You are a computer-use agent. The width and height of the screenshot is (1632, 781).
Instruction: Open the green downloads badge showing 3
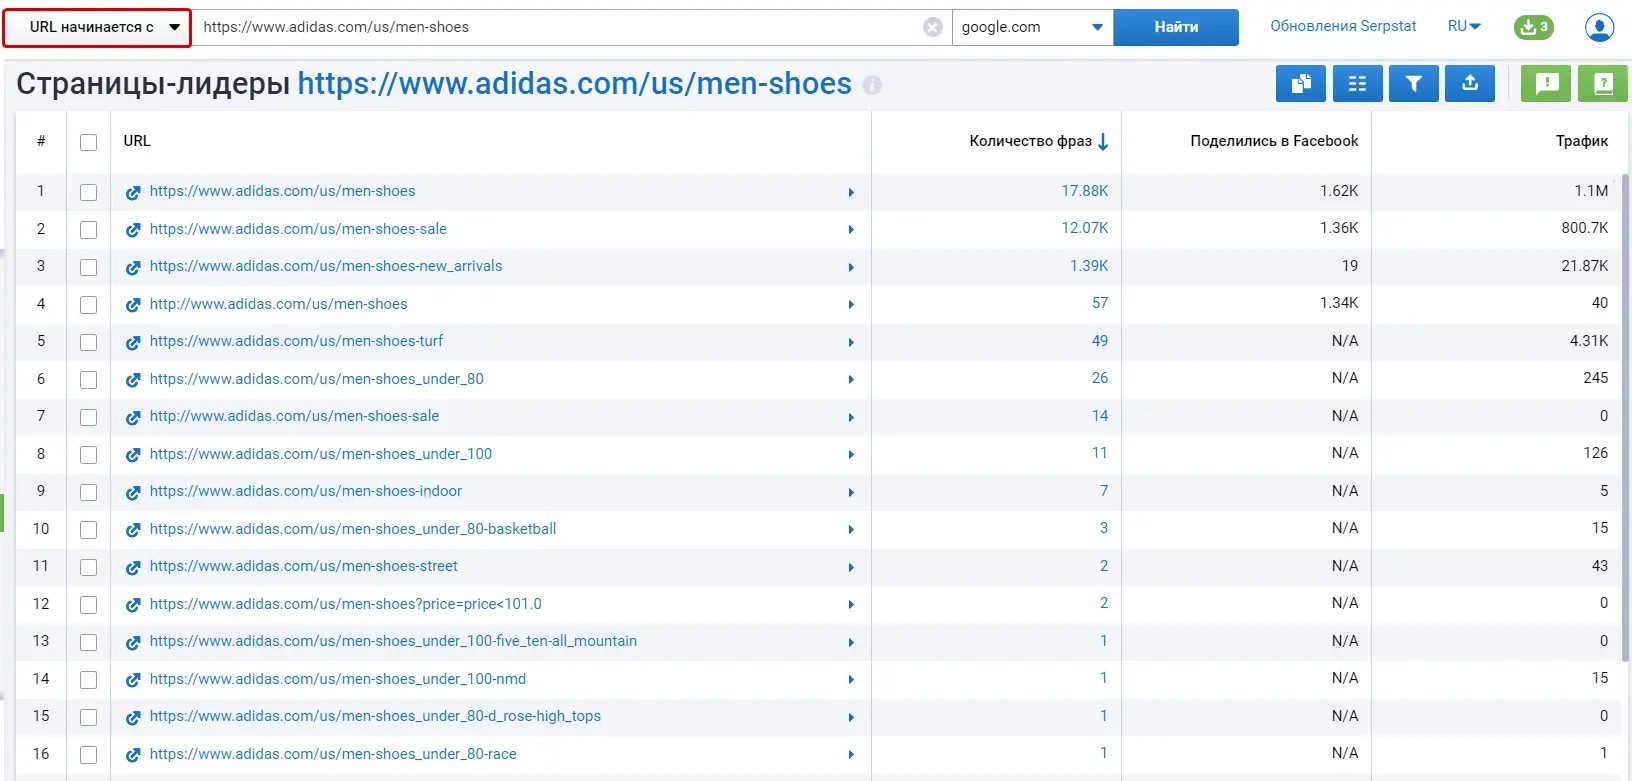point(1533,27)
